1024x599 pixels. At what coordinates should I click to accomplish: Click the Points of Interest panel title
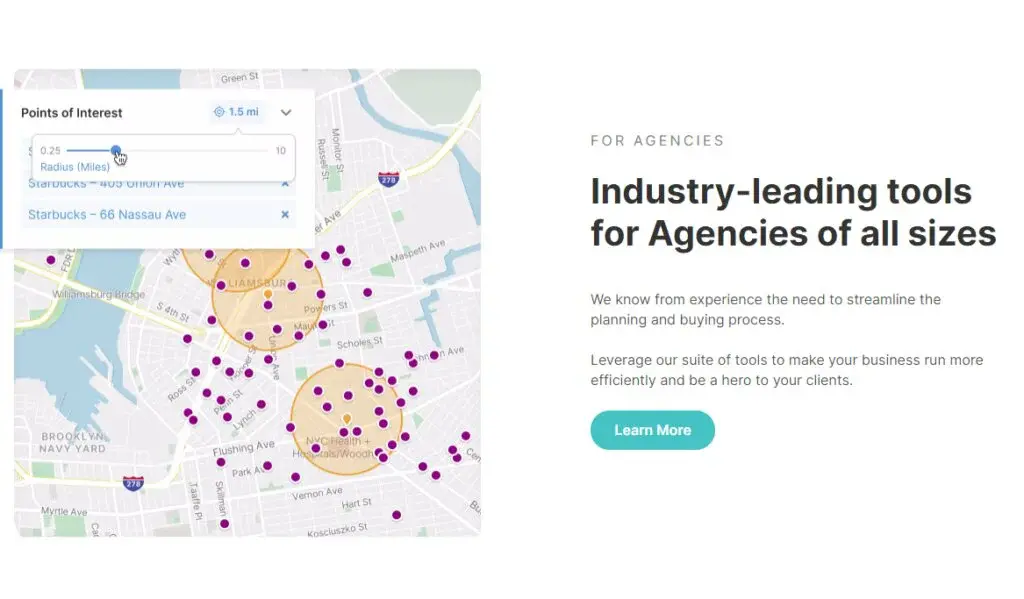tap(72, 112)
